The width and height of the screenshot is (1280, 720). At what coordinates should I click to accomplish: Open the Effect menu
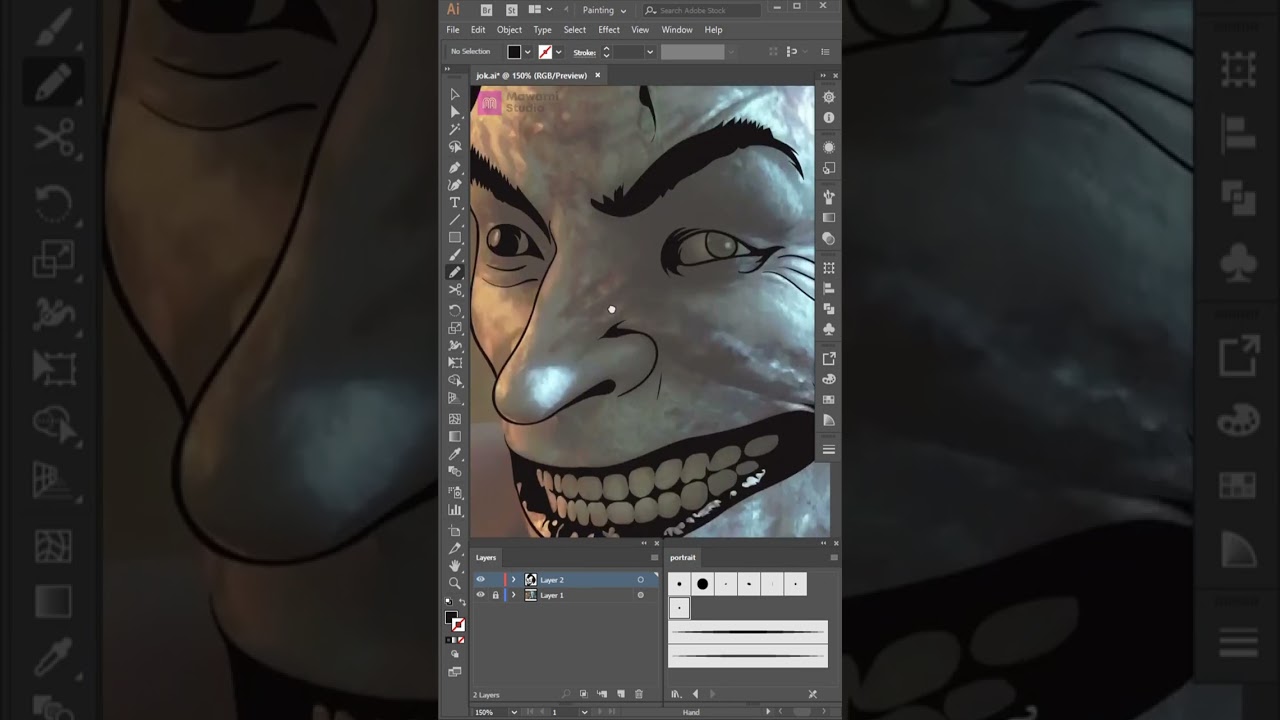[609, 30]
